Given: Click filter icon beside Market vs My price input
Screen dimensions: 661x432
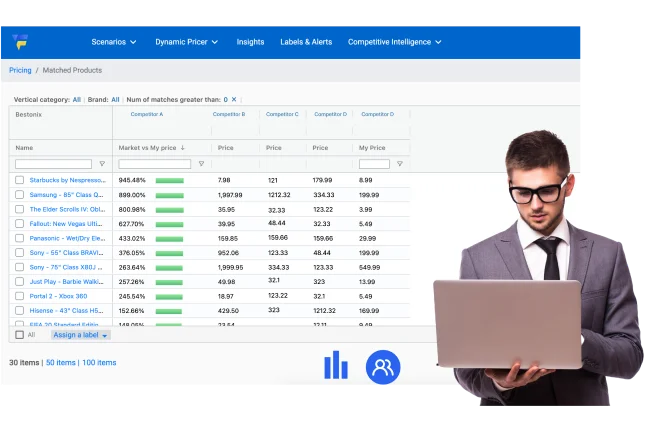Looking at the screenshot, I should click(x=200, y=164).
